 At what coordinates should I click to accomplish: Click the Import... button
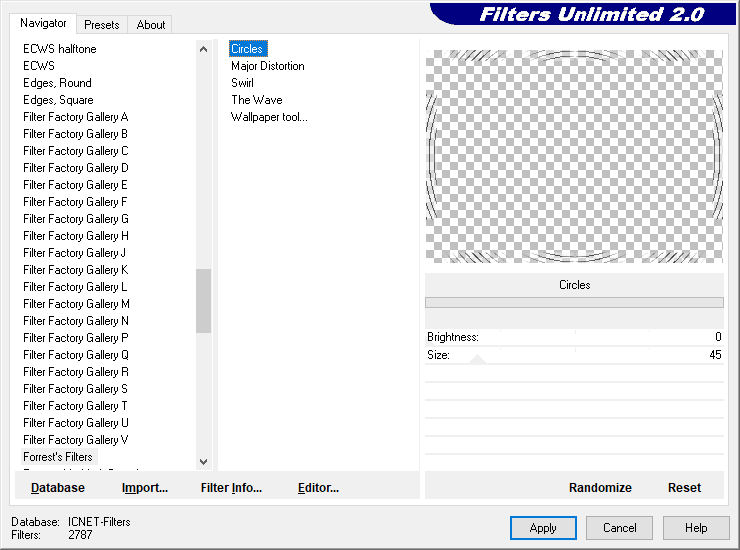(145, 488)
